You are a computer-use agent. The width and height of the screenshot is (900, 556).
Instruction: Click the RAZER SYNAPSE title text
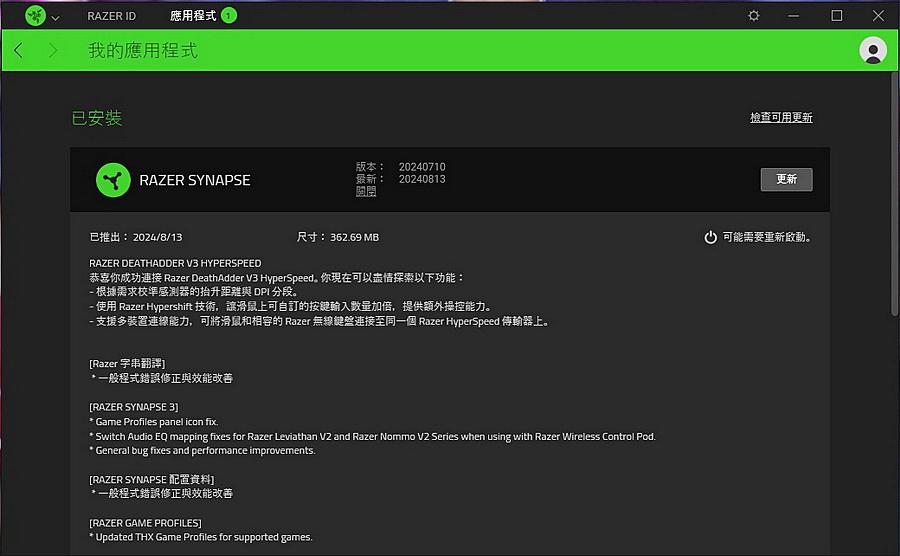pyautogui.click(x=195, y=180)
